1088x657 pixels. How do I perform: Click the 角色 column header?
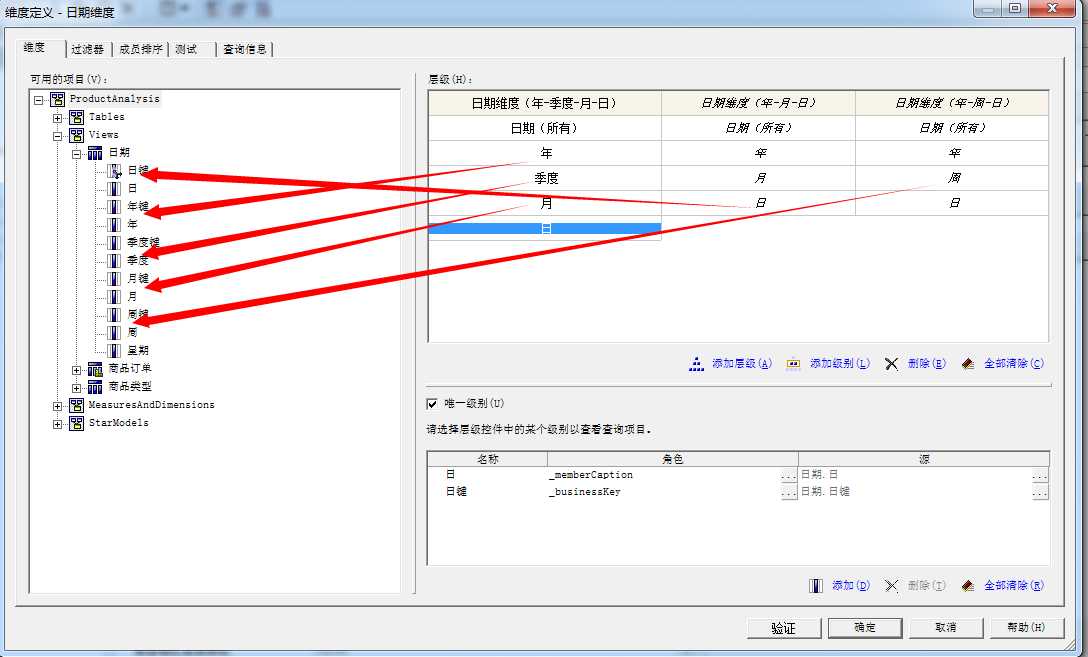(673, 459)
